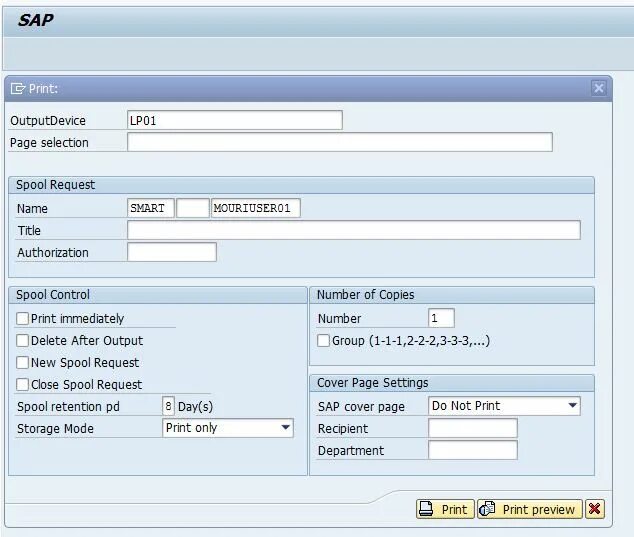Focus the Recipient field
Viewport: 634px width, 537px height.
473,428
